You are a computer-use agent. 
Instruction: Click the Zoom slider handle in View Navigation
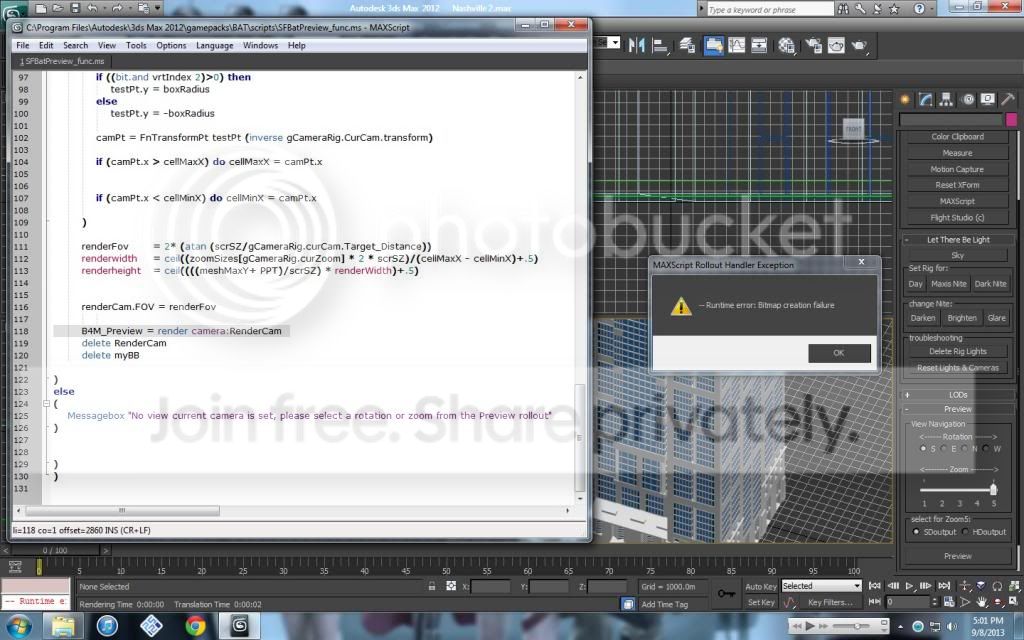click(993, 488)
